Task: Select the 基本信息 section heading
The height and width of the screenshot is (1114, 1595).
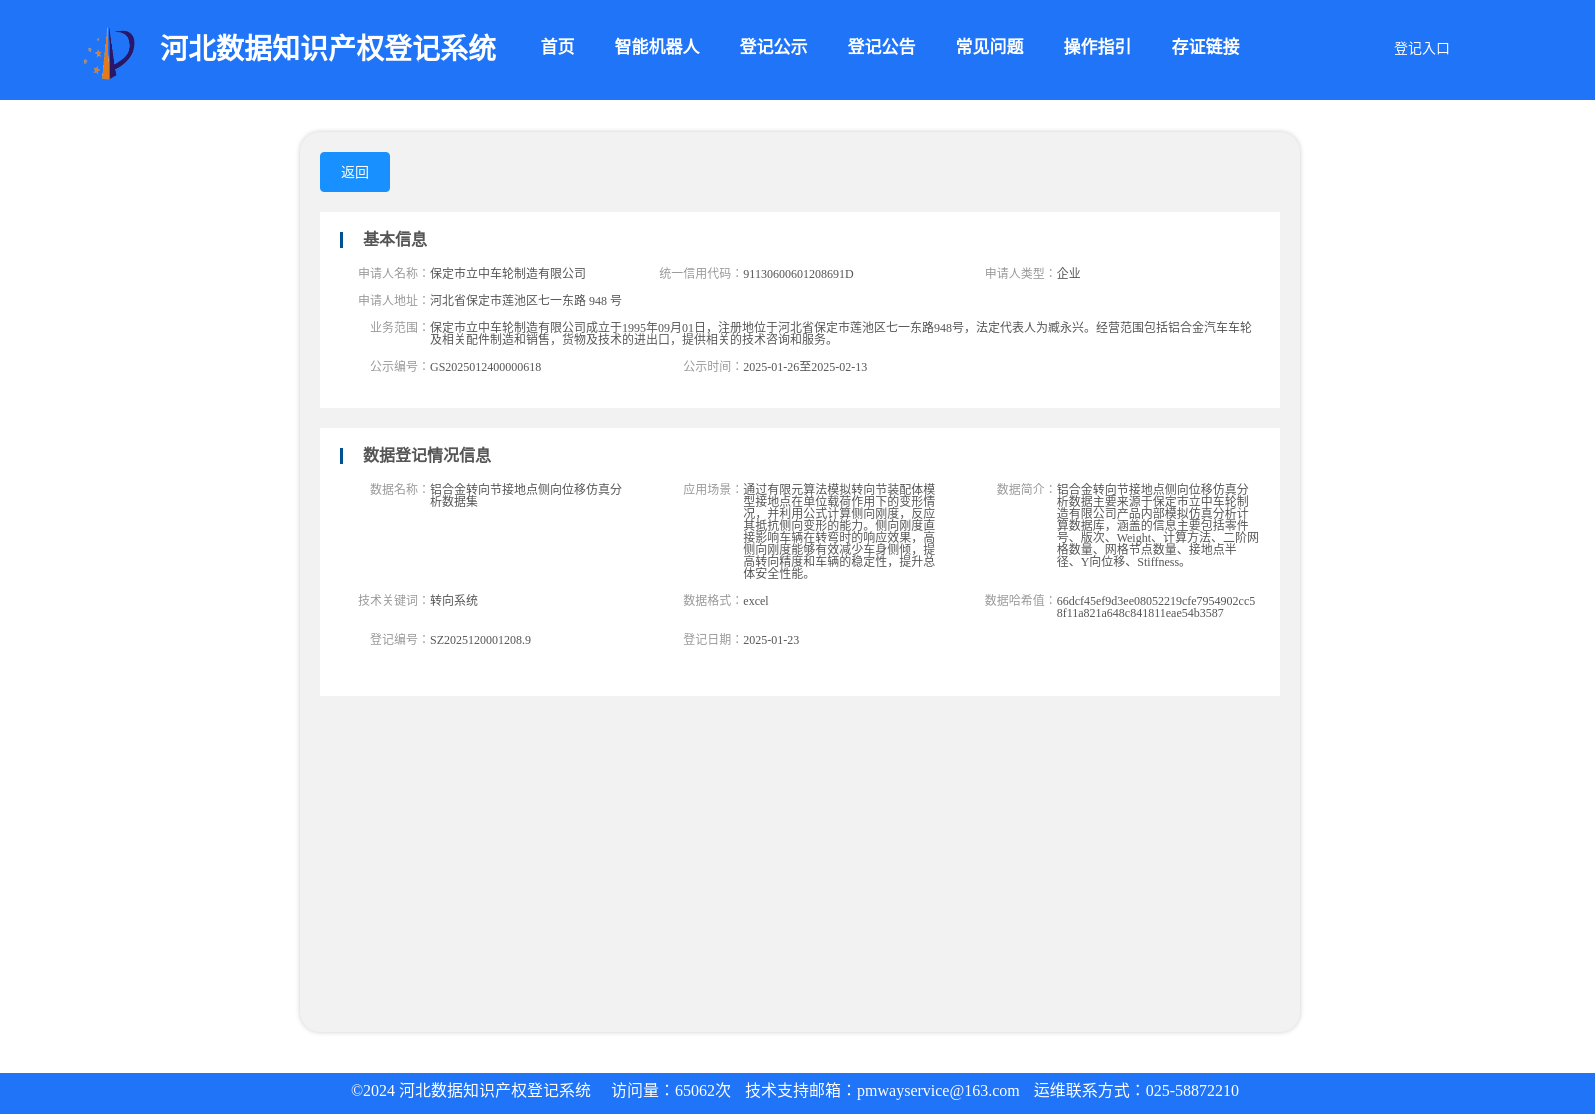Action: tap(394, 239)
